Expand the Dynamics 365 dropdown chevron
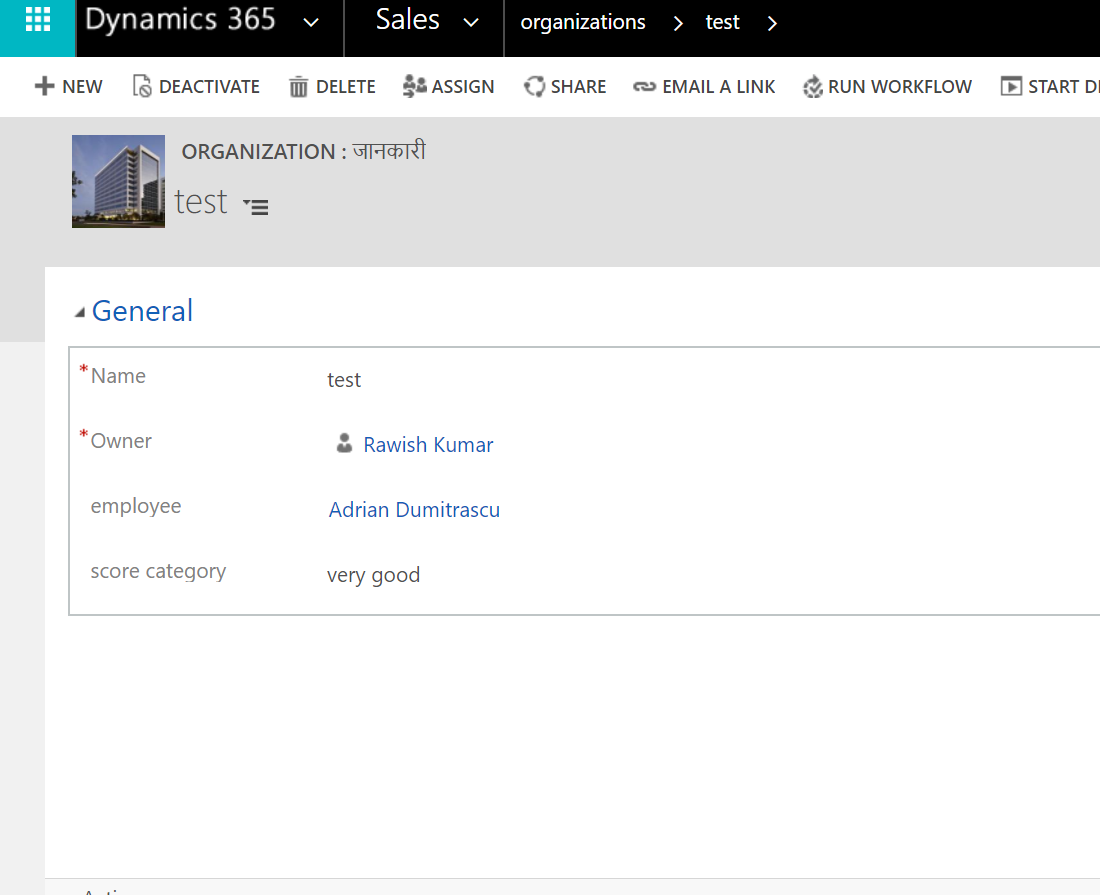Screen dimensions: 1100x895 click(311, 22)
